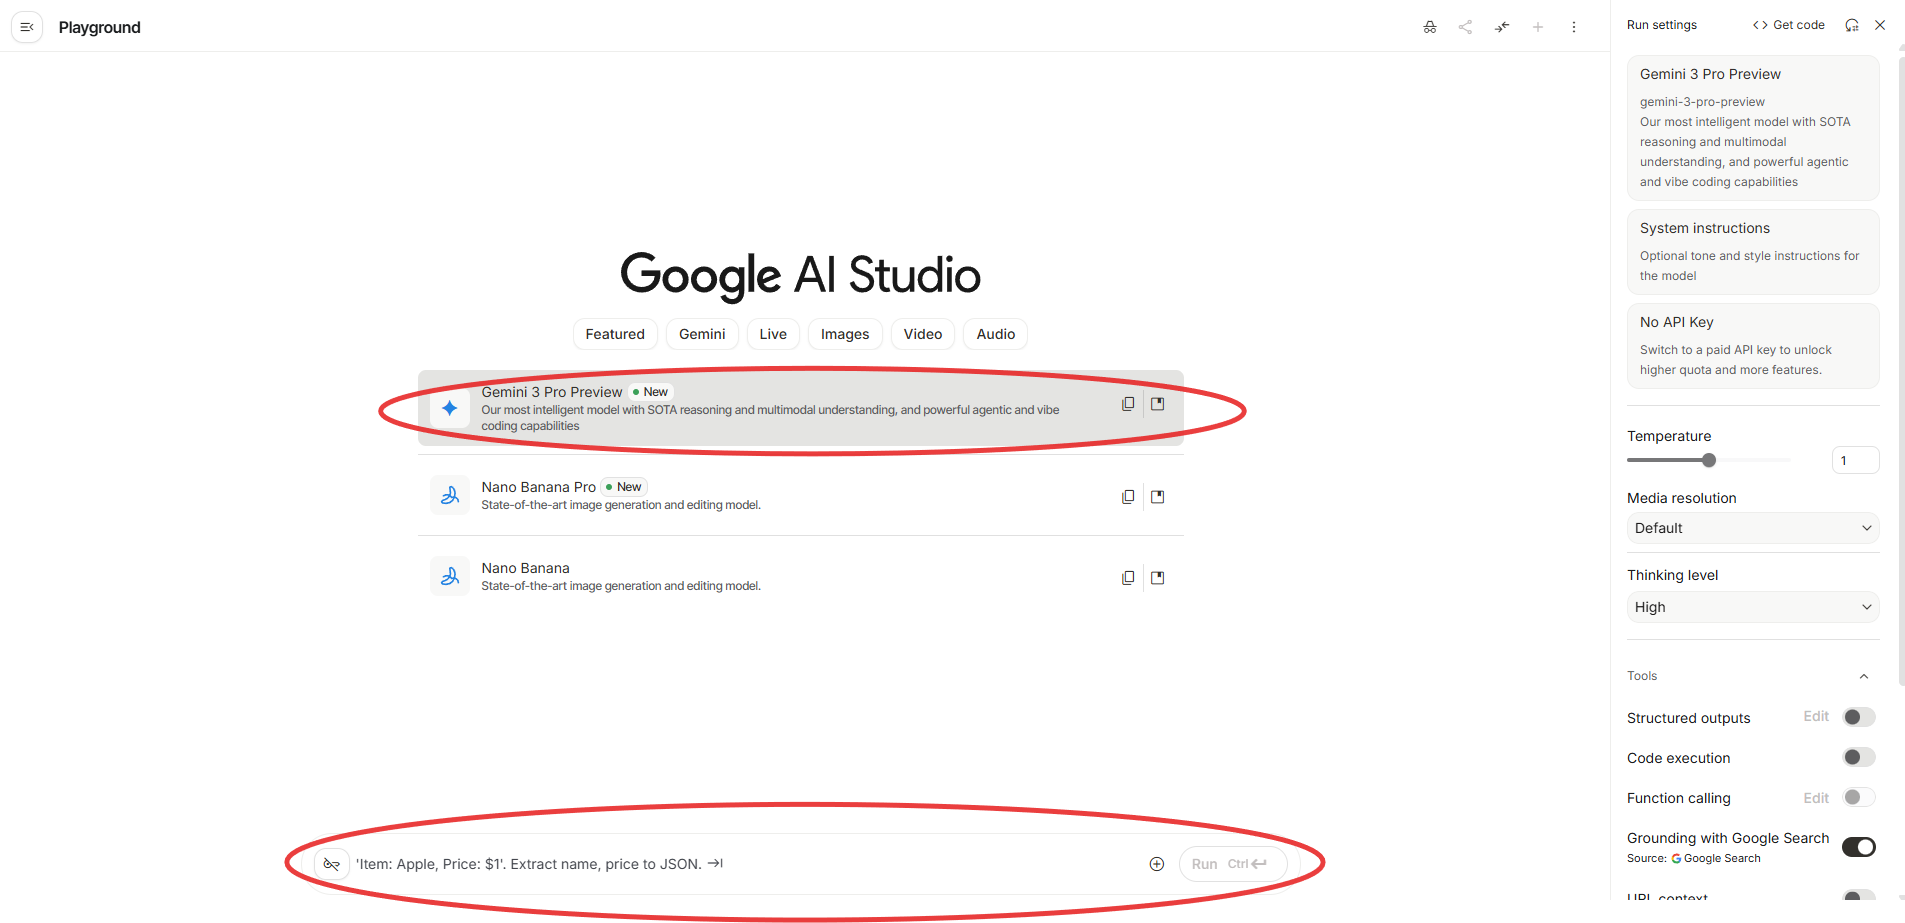Select the Video tab
Viewport: 1905px width, 923px height.
click(923, 334)
